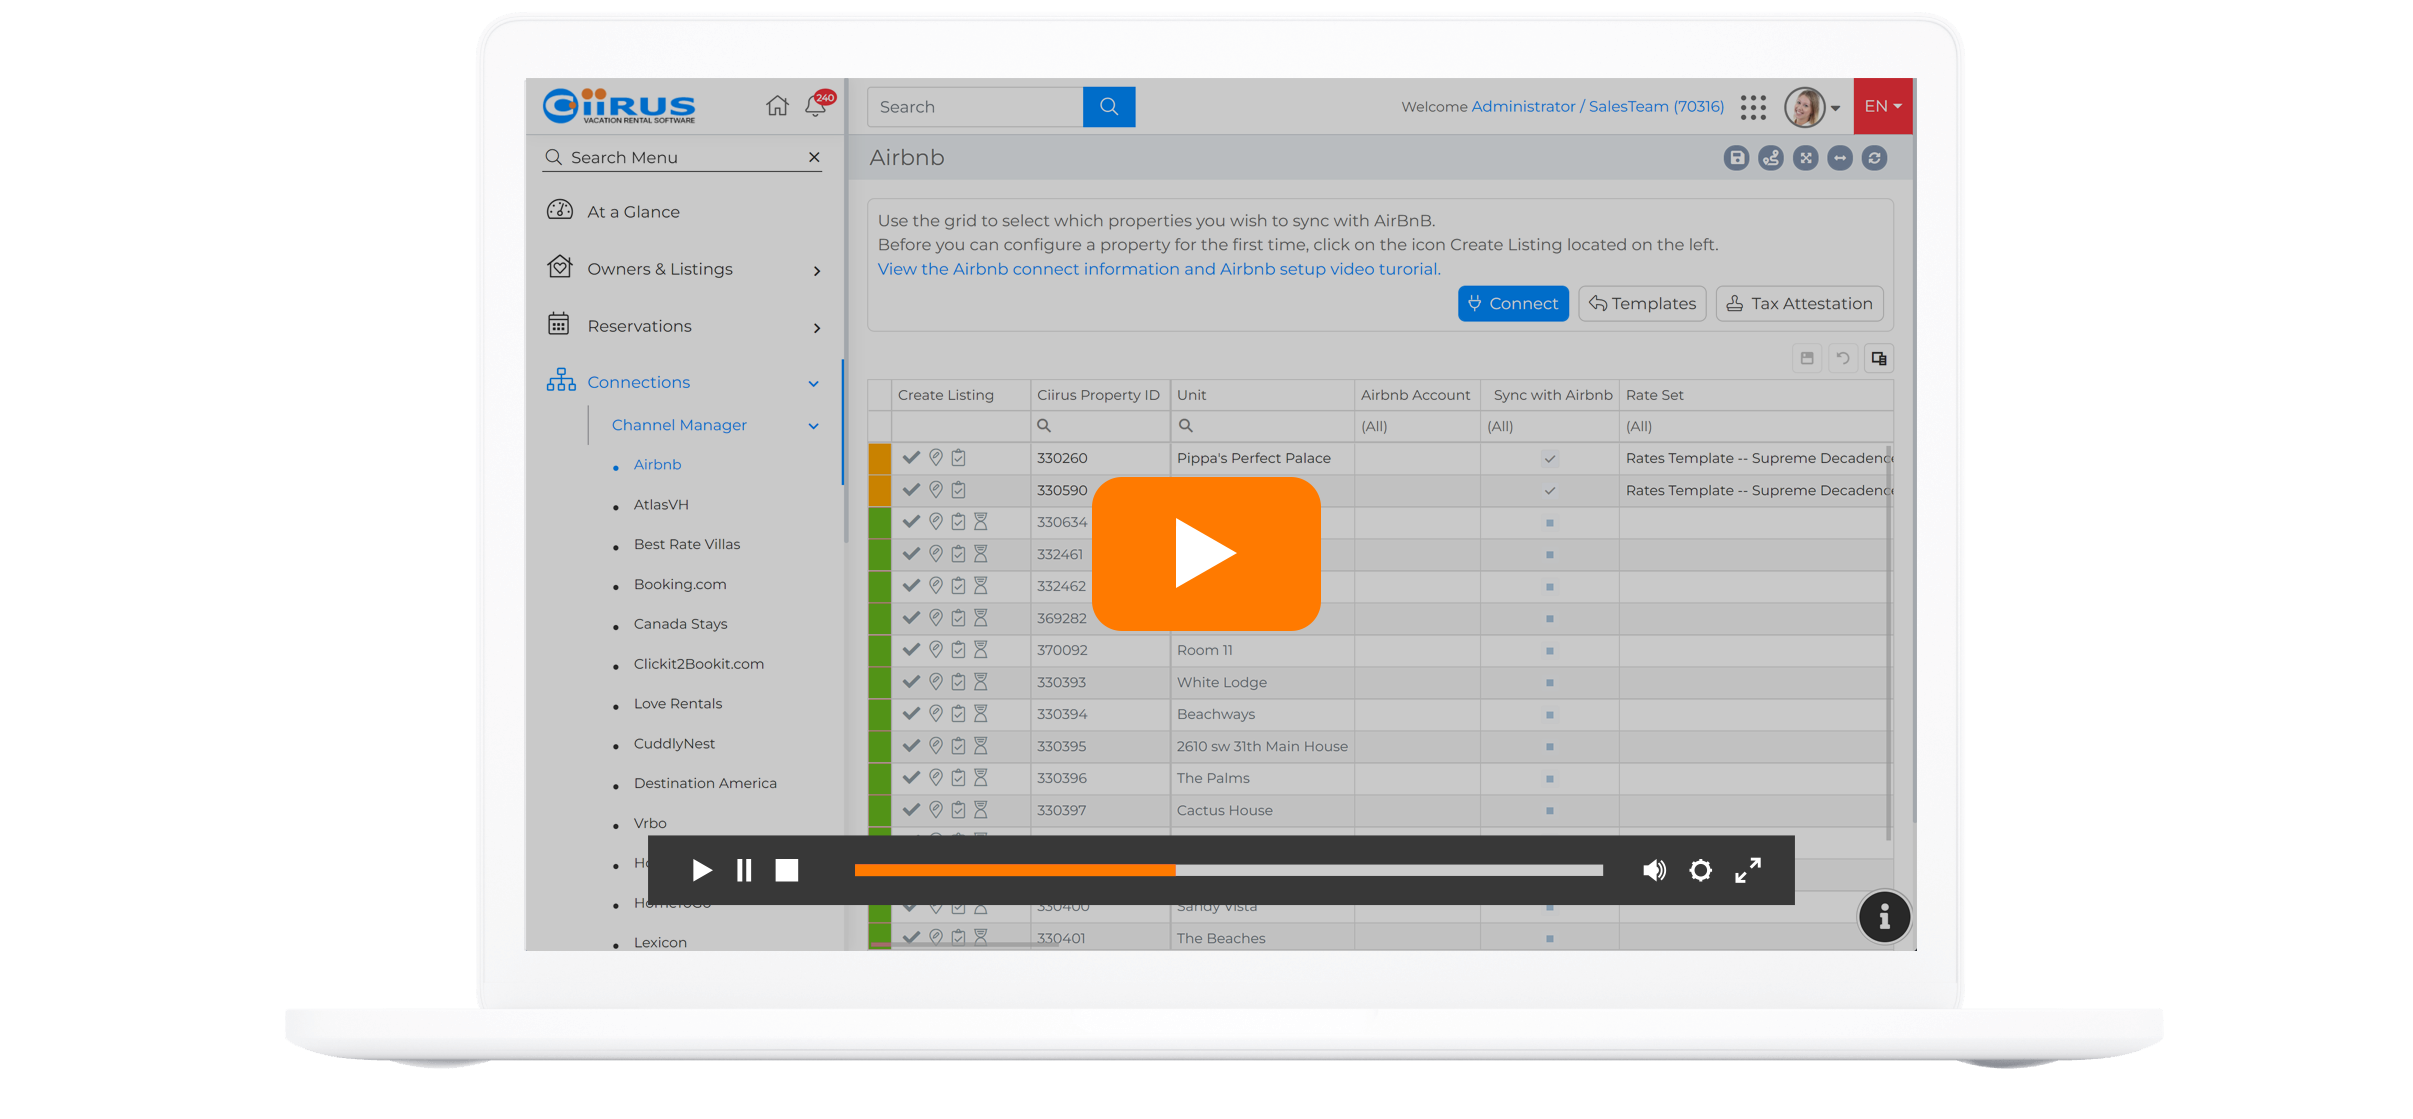Open Airbnb connect information video tutorial link

pyautogui.click(x=1157, y=269)
